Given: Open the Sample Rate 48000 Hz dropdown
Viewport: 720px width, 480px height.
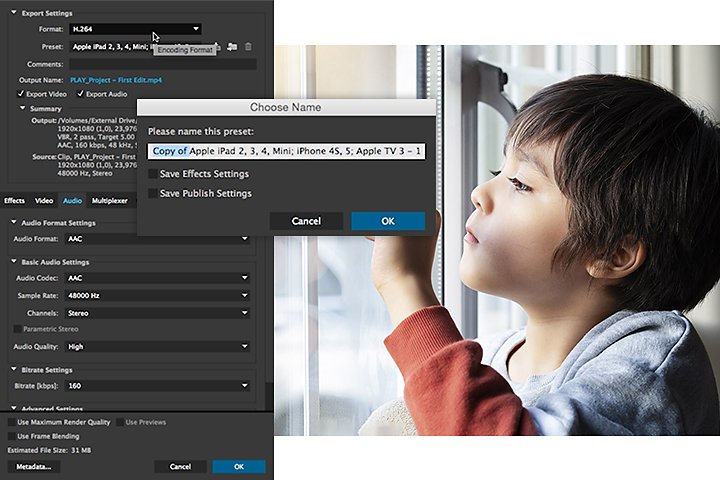Looking at the screenshot, I should click(158, 295).
